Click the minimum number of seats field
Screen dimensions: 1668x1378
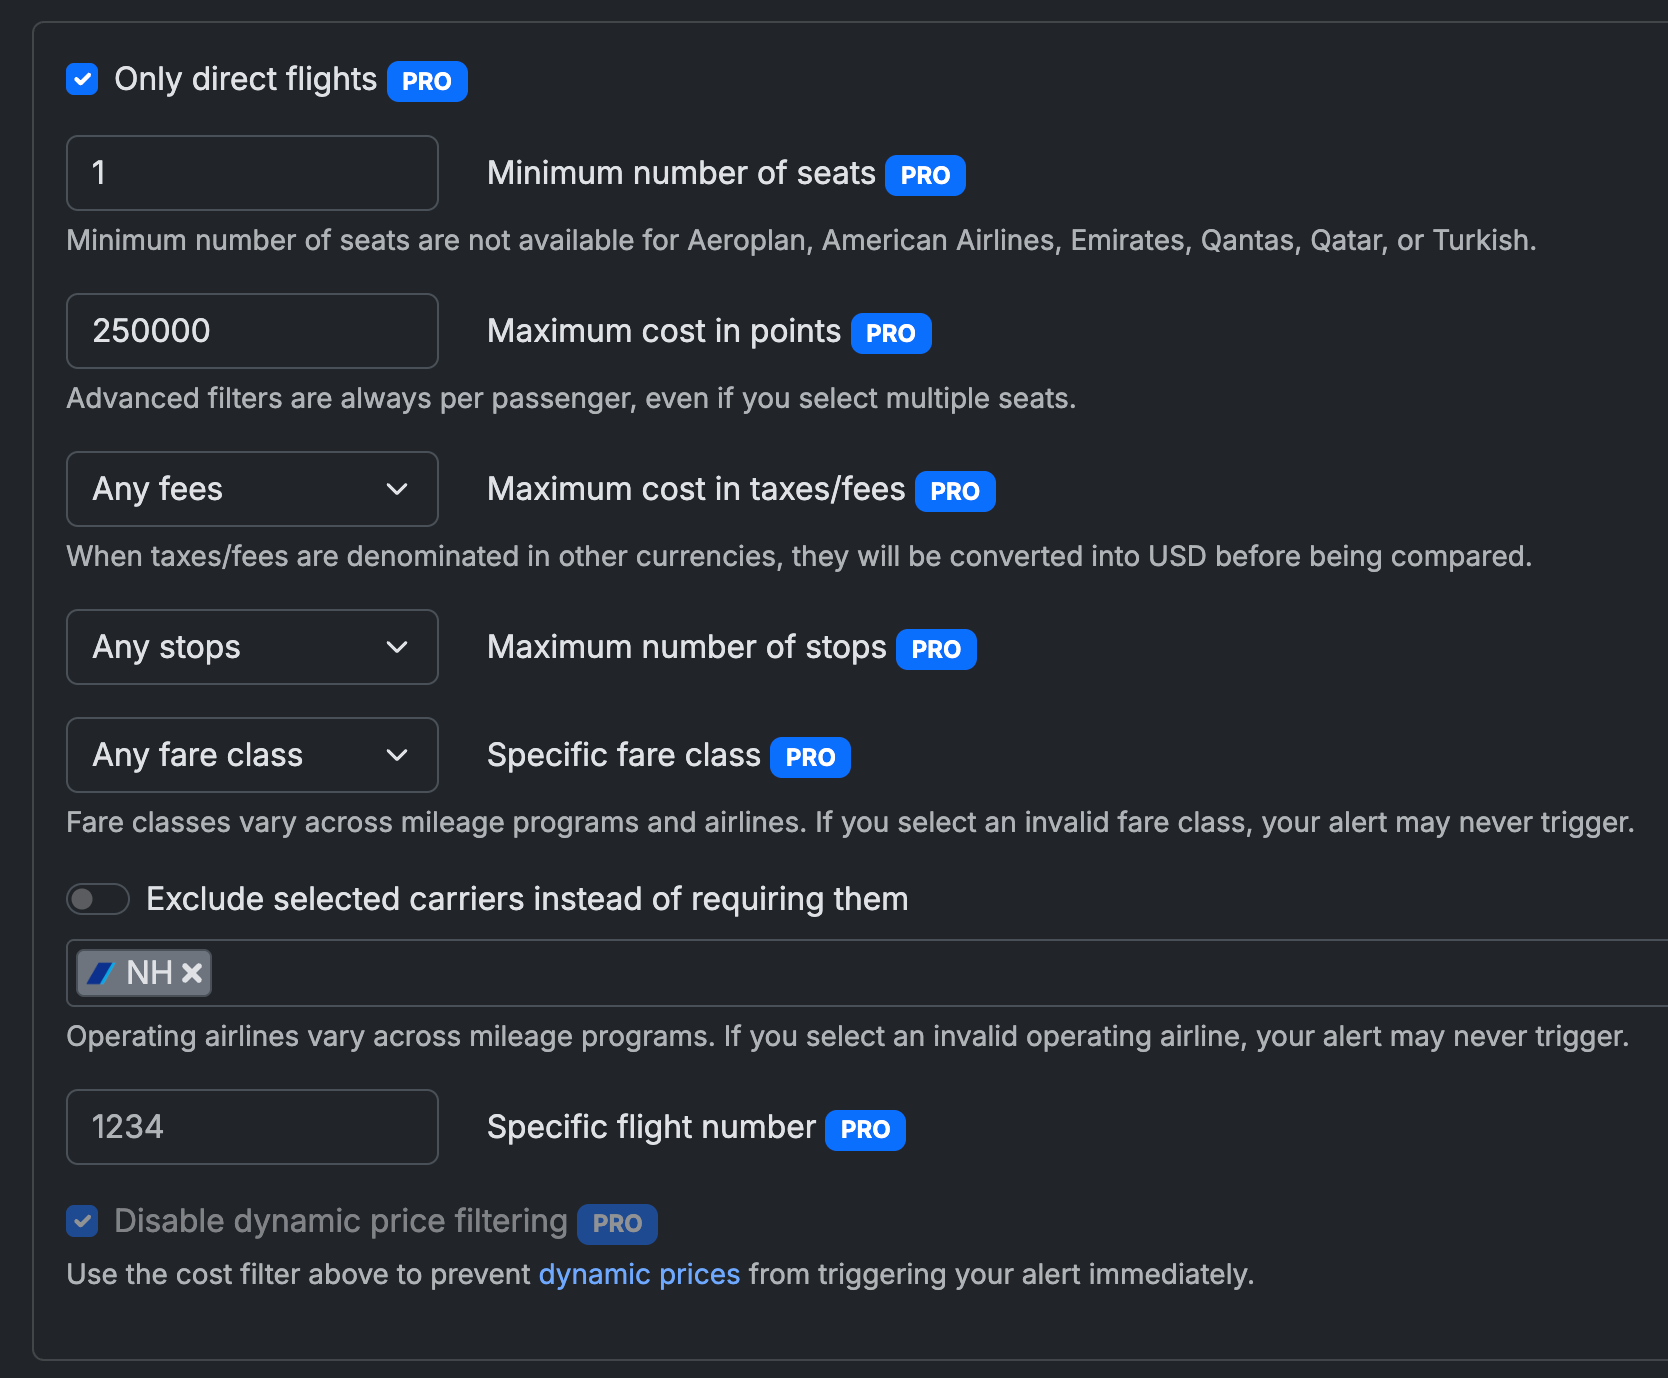click(x=252, y=173)
